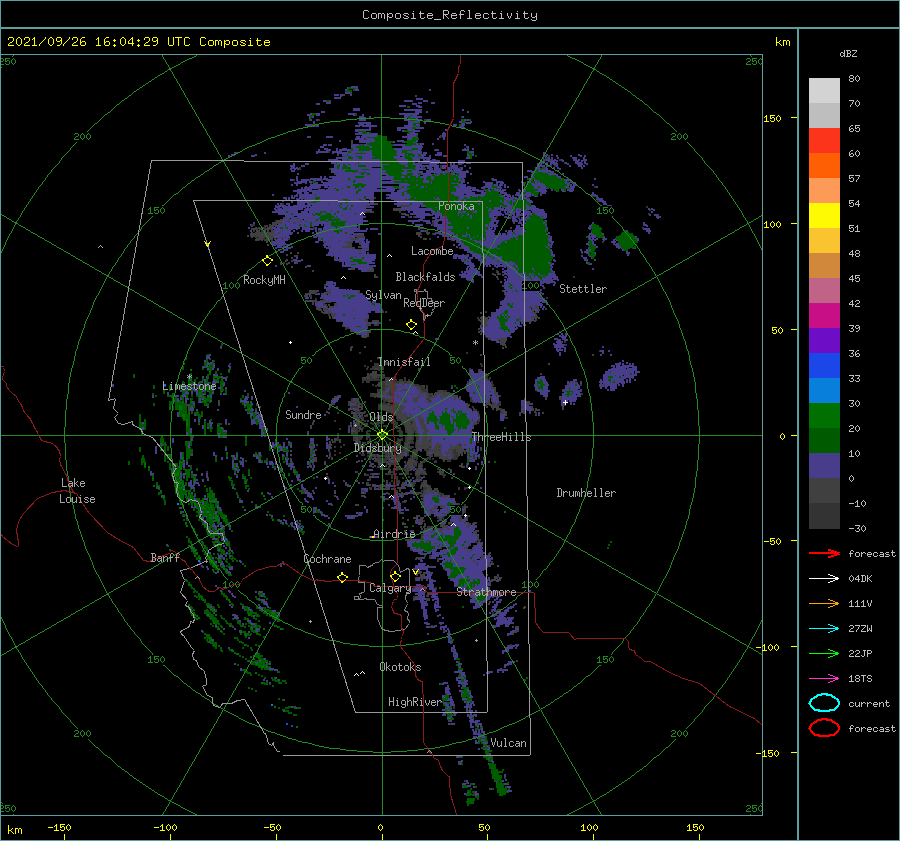Click the yellow diamond marker below RedDeer
900x841 pixels.
pyautogui.click(x=412, y=325)
